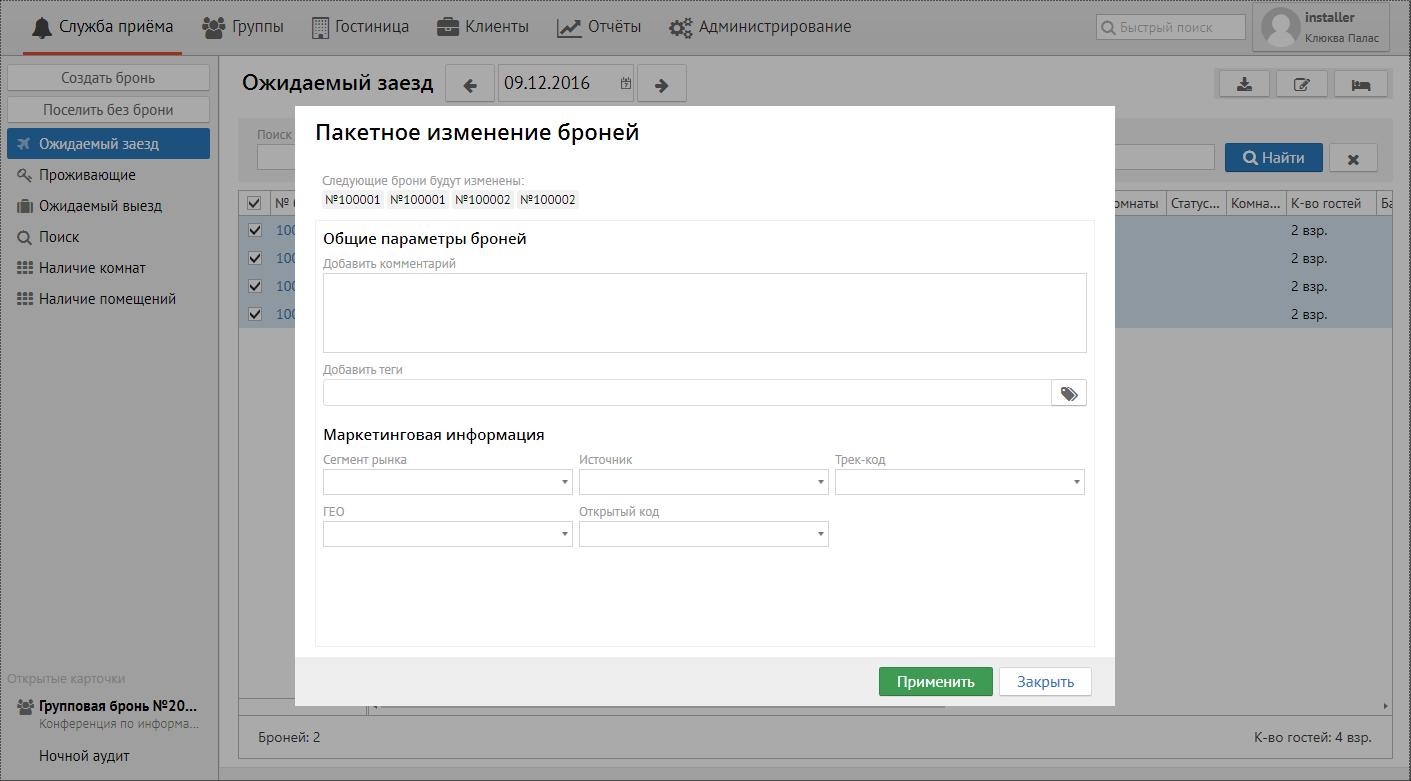Click the Добавить комментарий text area

(x=704, y=312)
